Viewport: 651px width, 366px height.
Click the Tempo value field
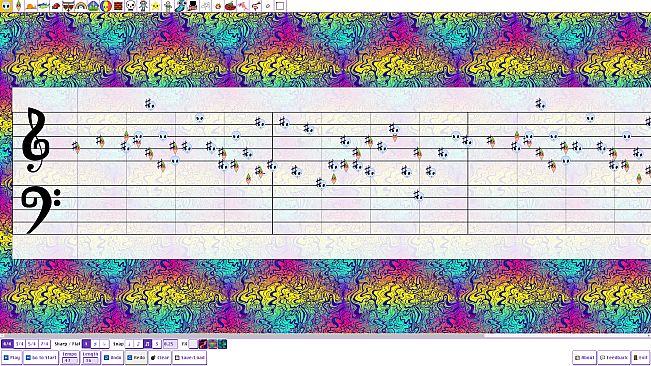coord(70,361)
